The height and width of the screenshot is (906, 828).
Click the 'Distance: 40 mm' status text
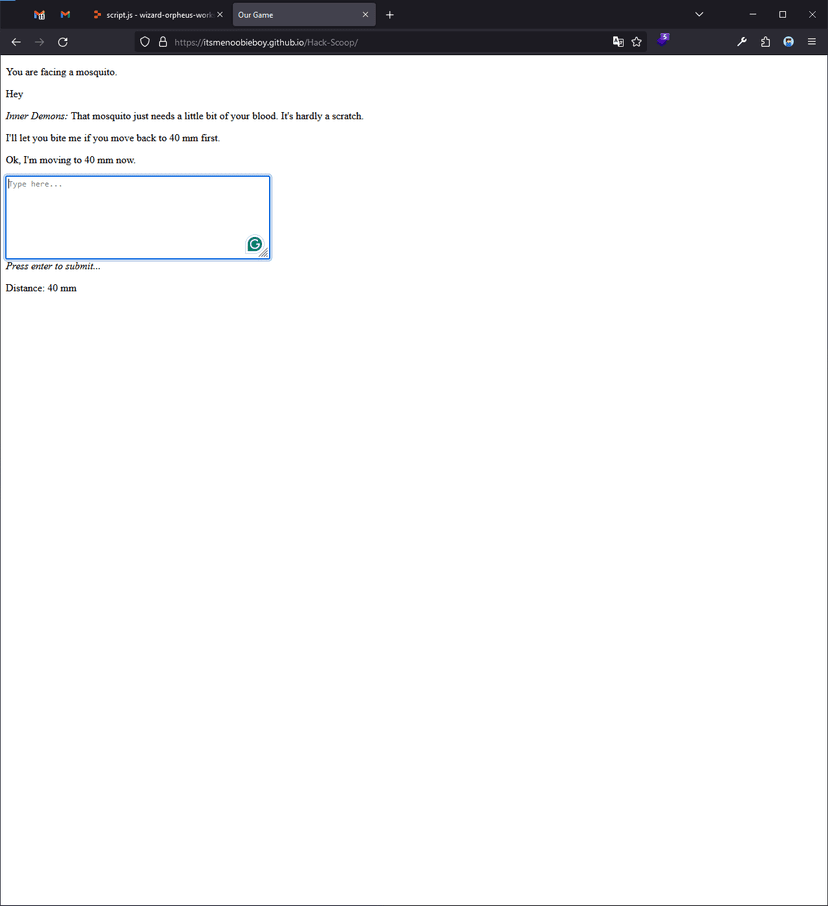(x=41, y=288)
